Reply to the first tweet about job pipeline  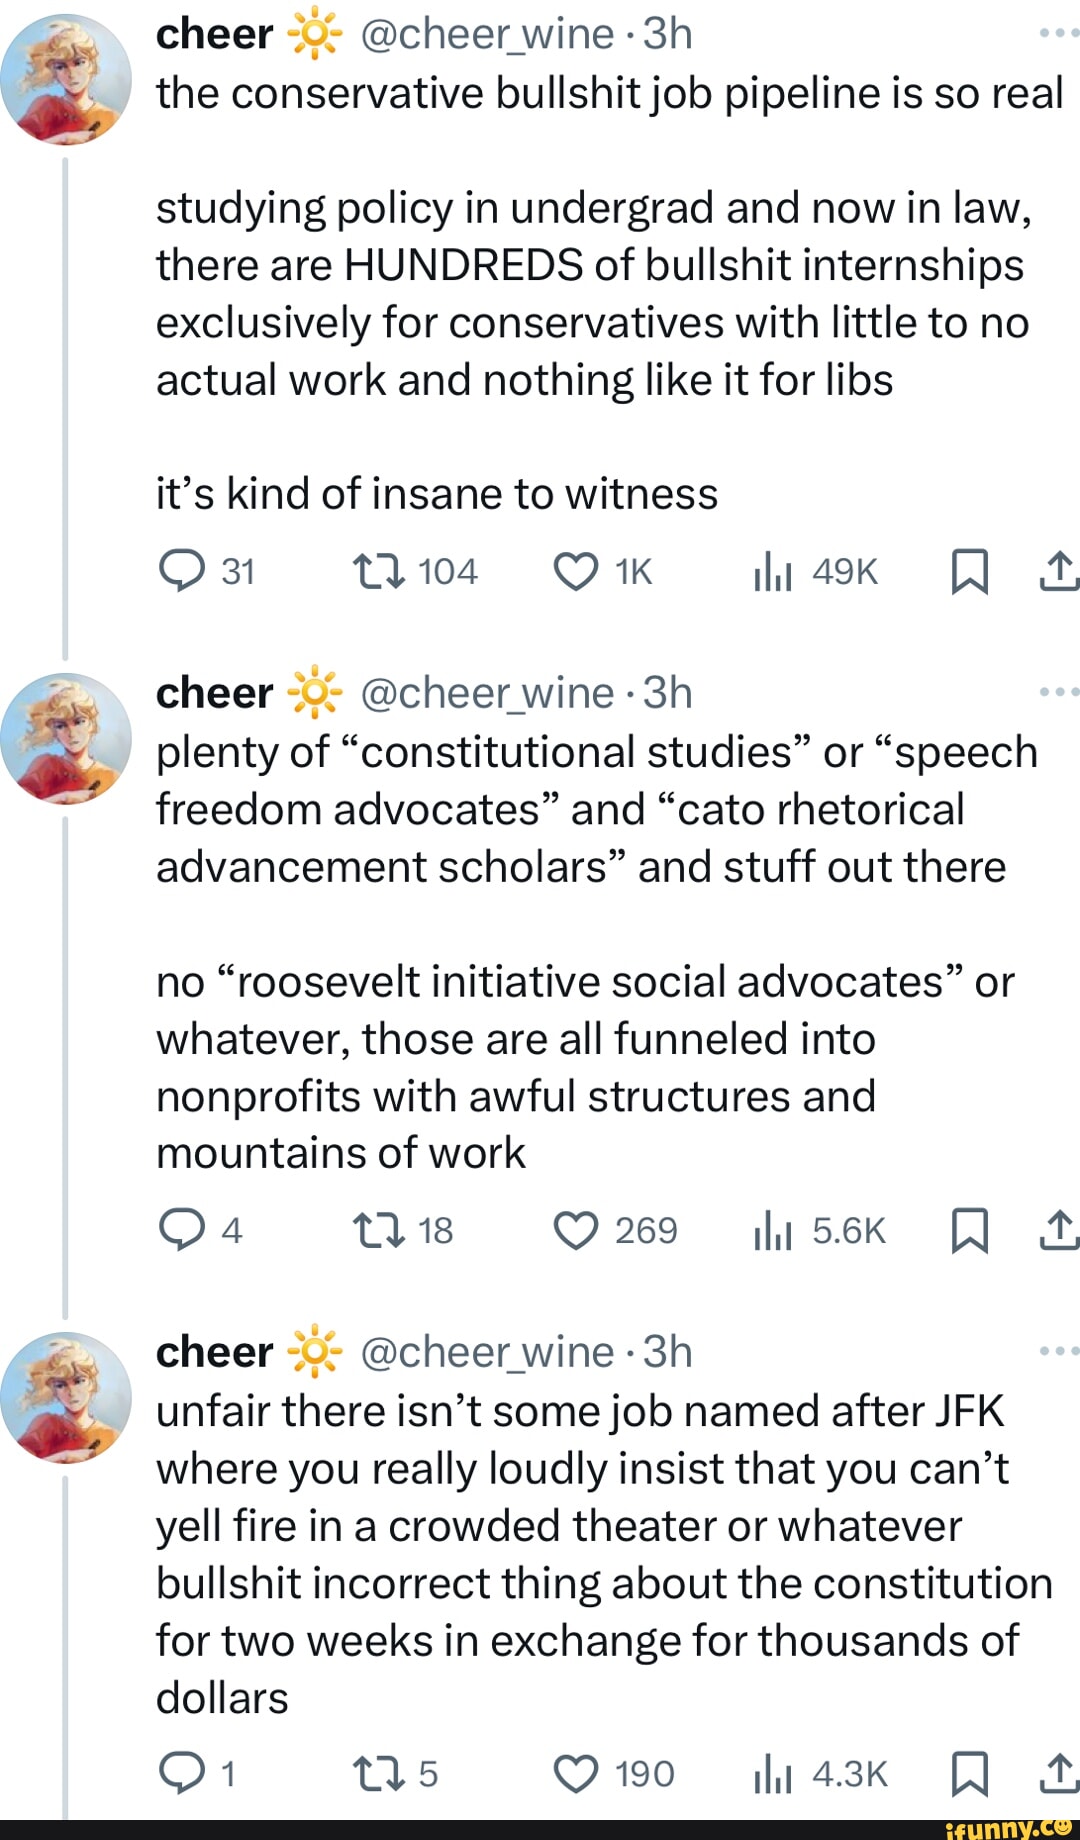[x=181, y=572]
